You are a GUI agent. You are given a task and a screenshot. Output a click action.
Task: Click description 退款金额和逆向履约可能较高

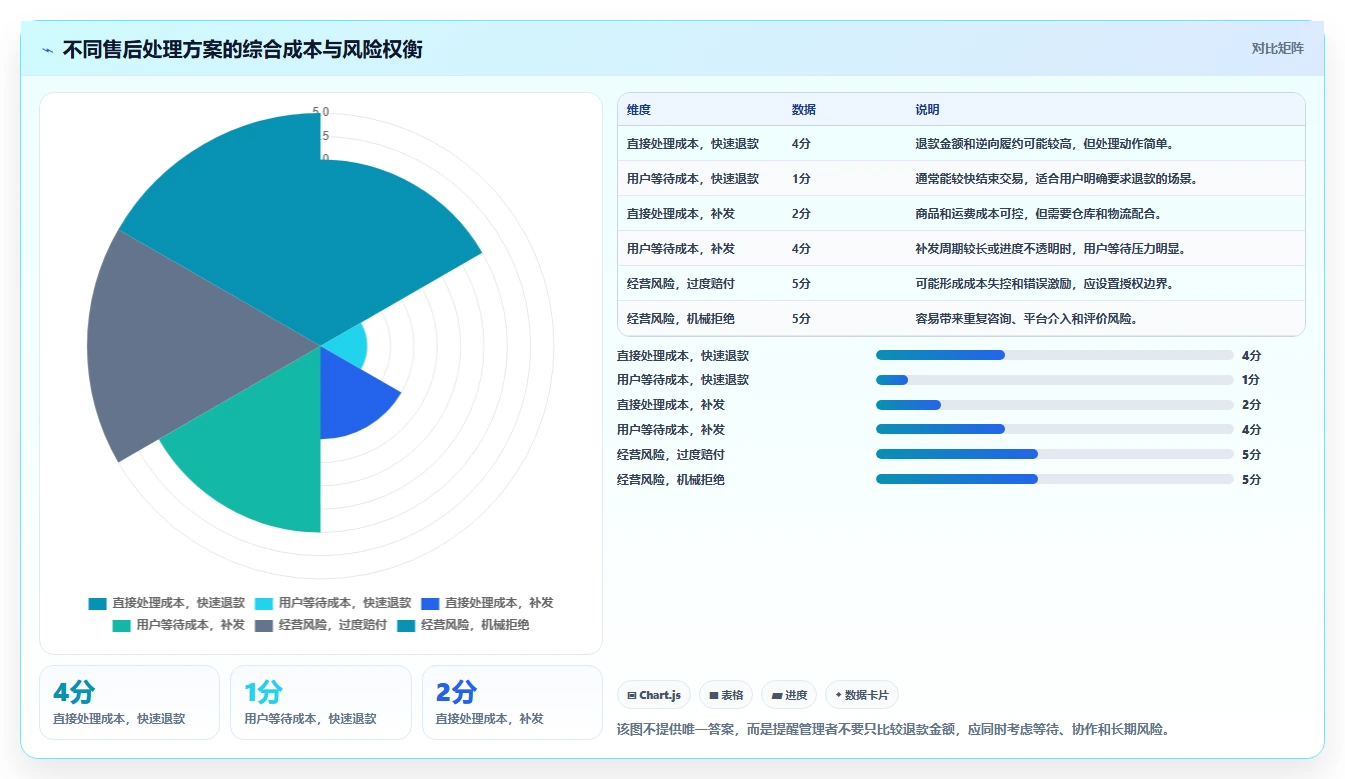pyautogui.click(x=1044, y=144)
